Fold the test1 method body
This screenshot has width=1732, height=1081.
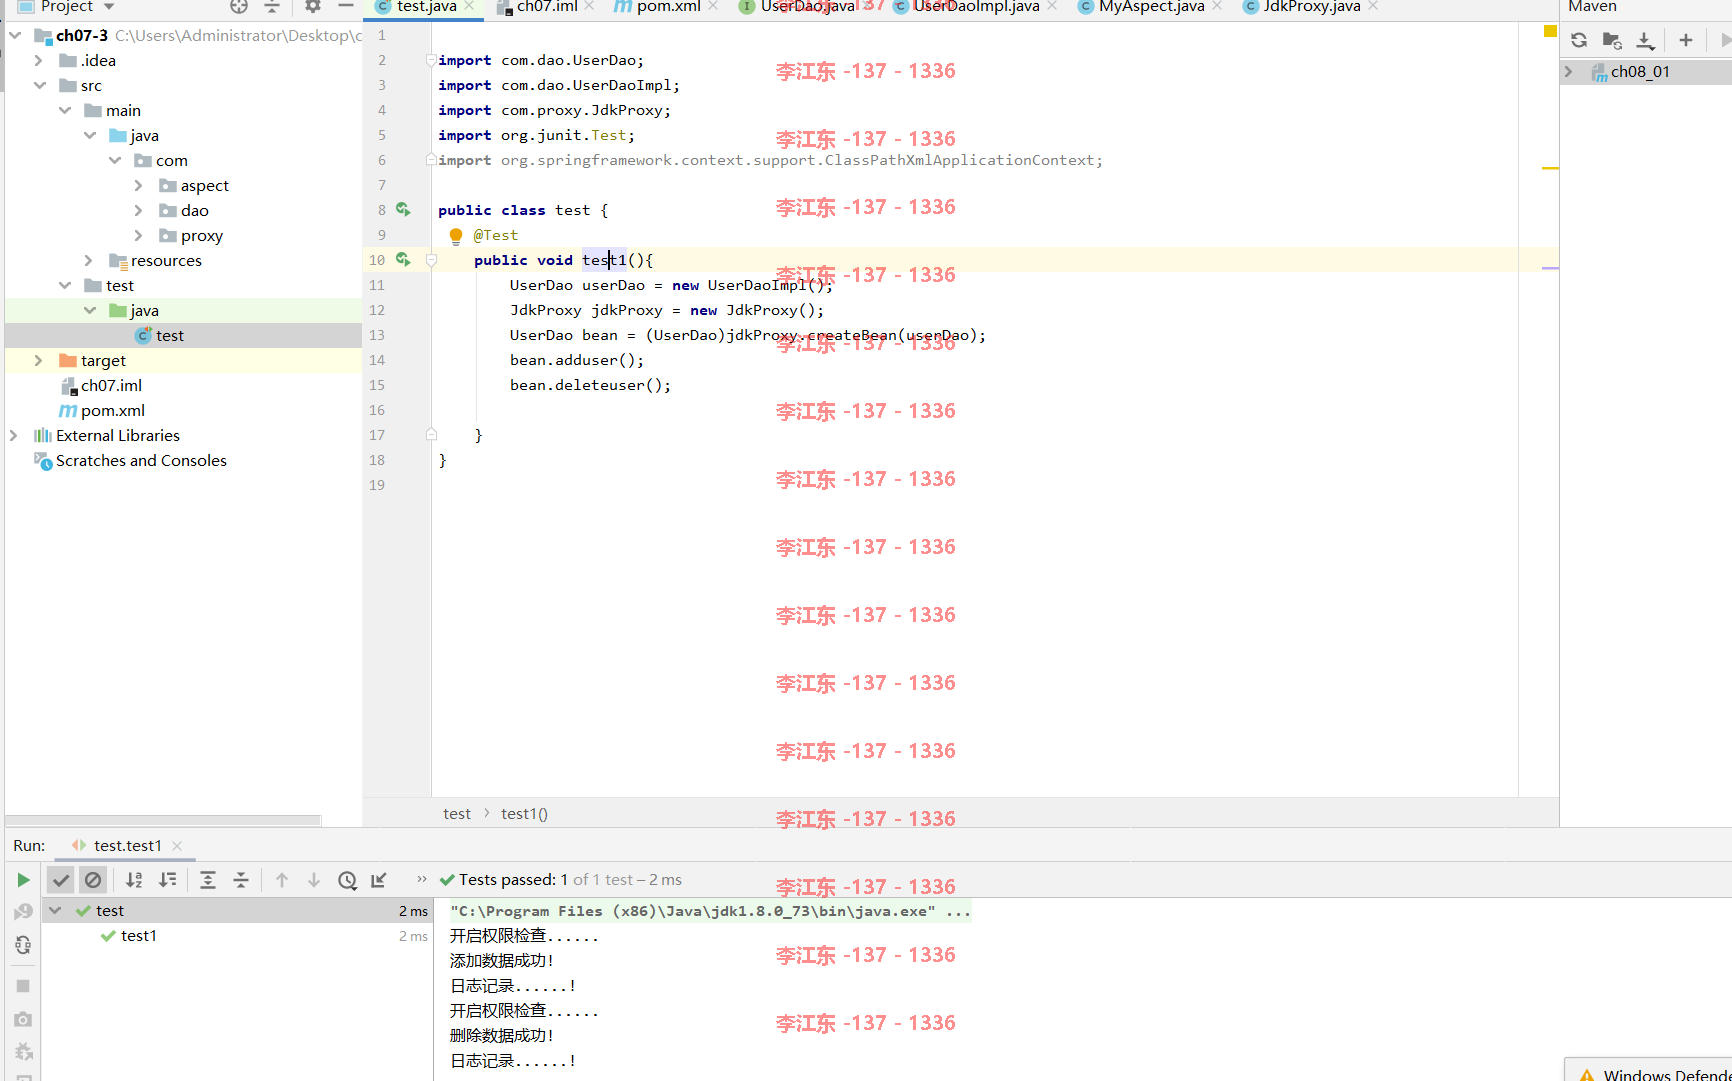click(x=431, y=260)
